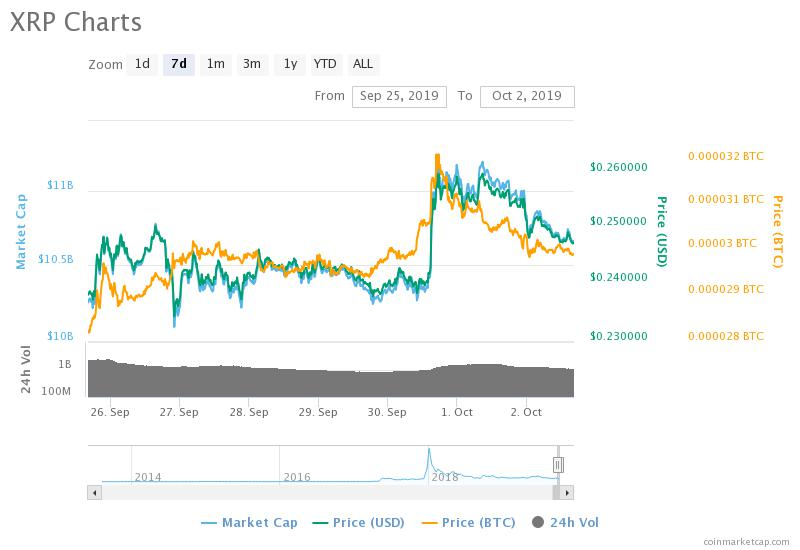Click the 0.000032 BTC label
The width and height of the screenshot is (800, 550).
tap(726, 157)
